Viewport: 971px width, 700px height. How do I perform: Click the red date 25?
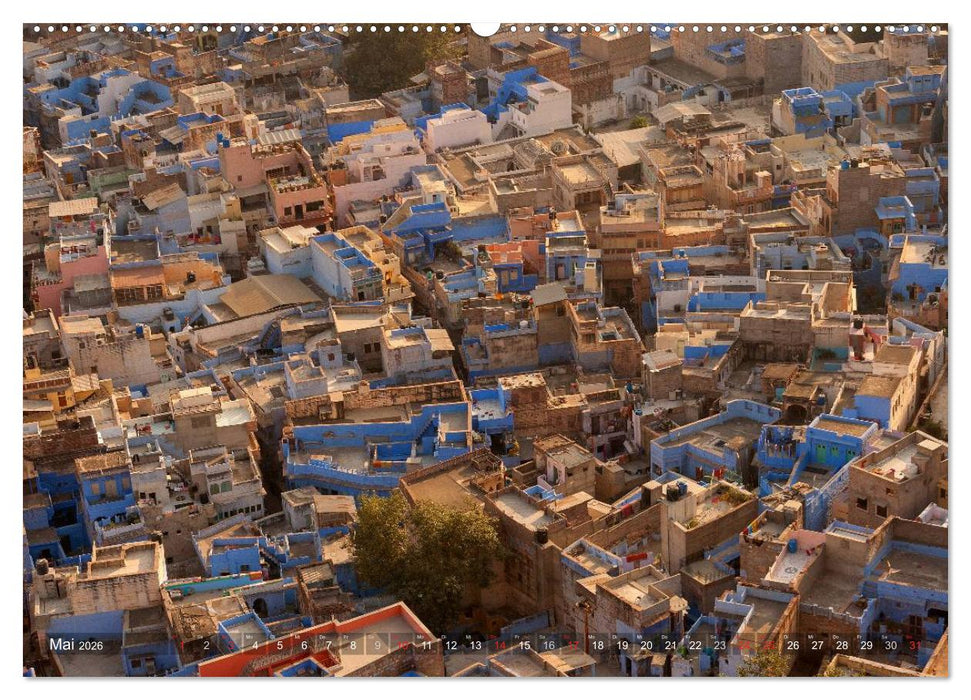pyautogui.click(x=768, y=645)
